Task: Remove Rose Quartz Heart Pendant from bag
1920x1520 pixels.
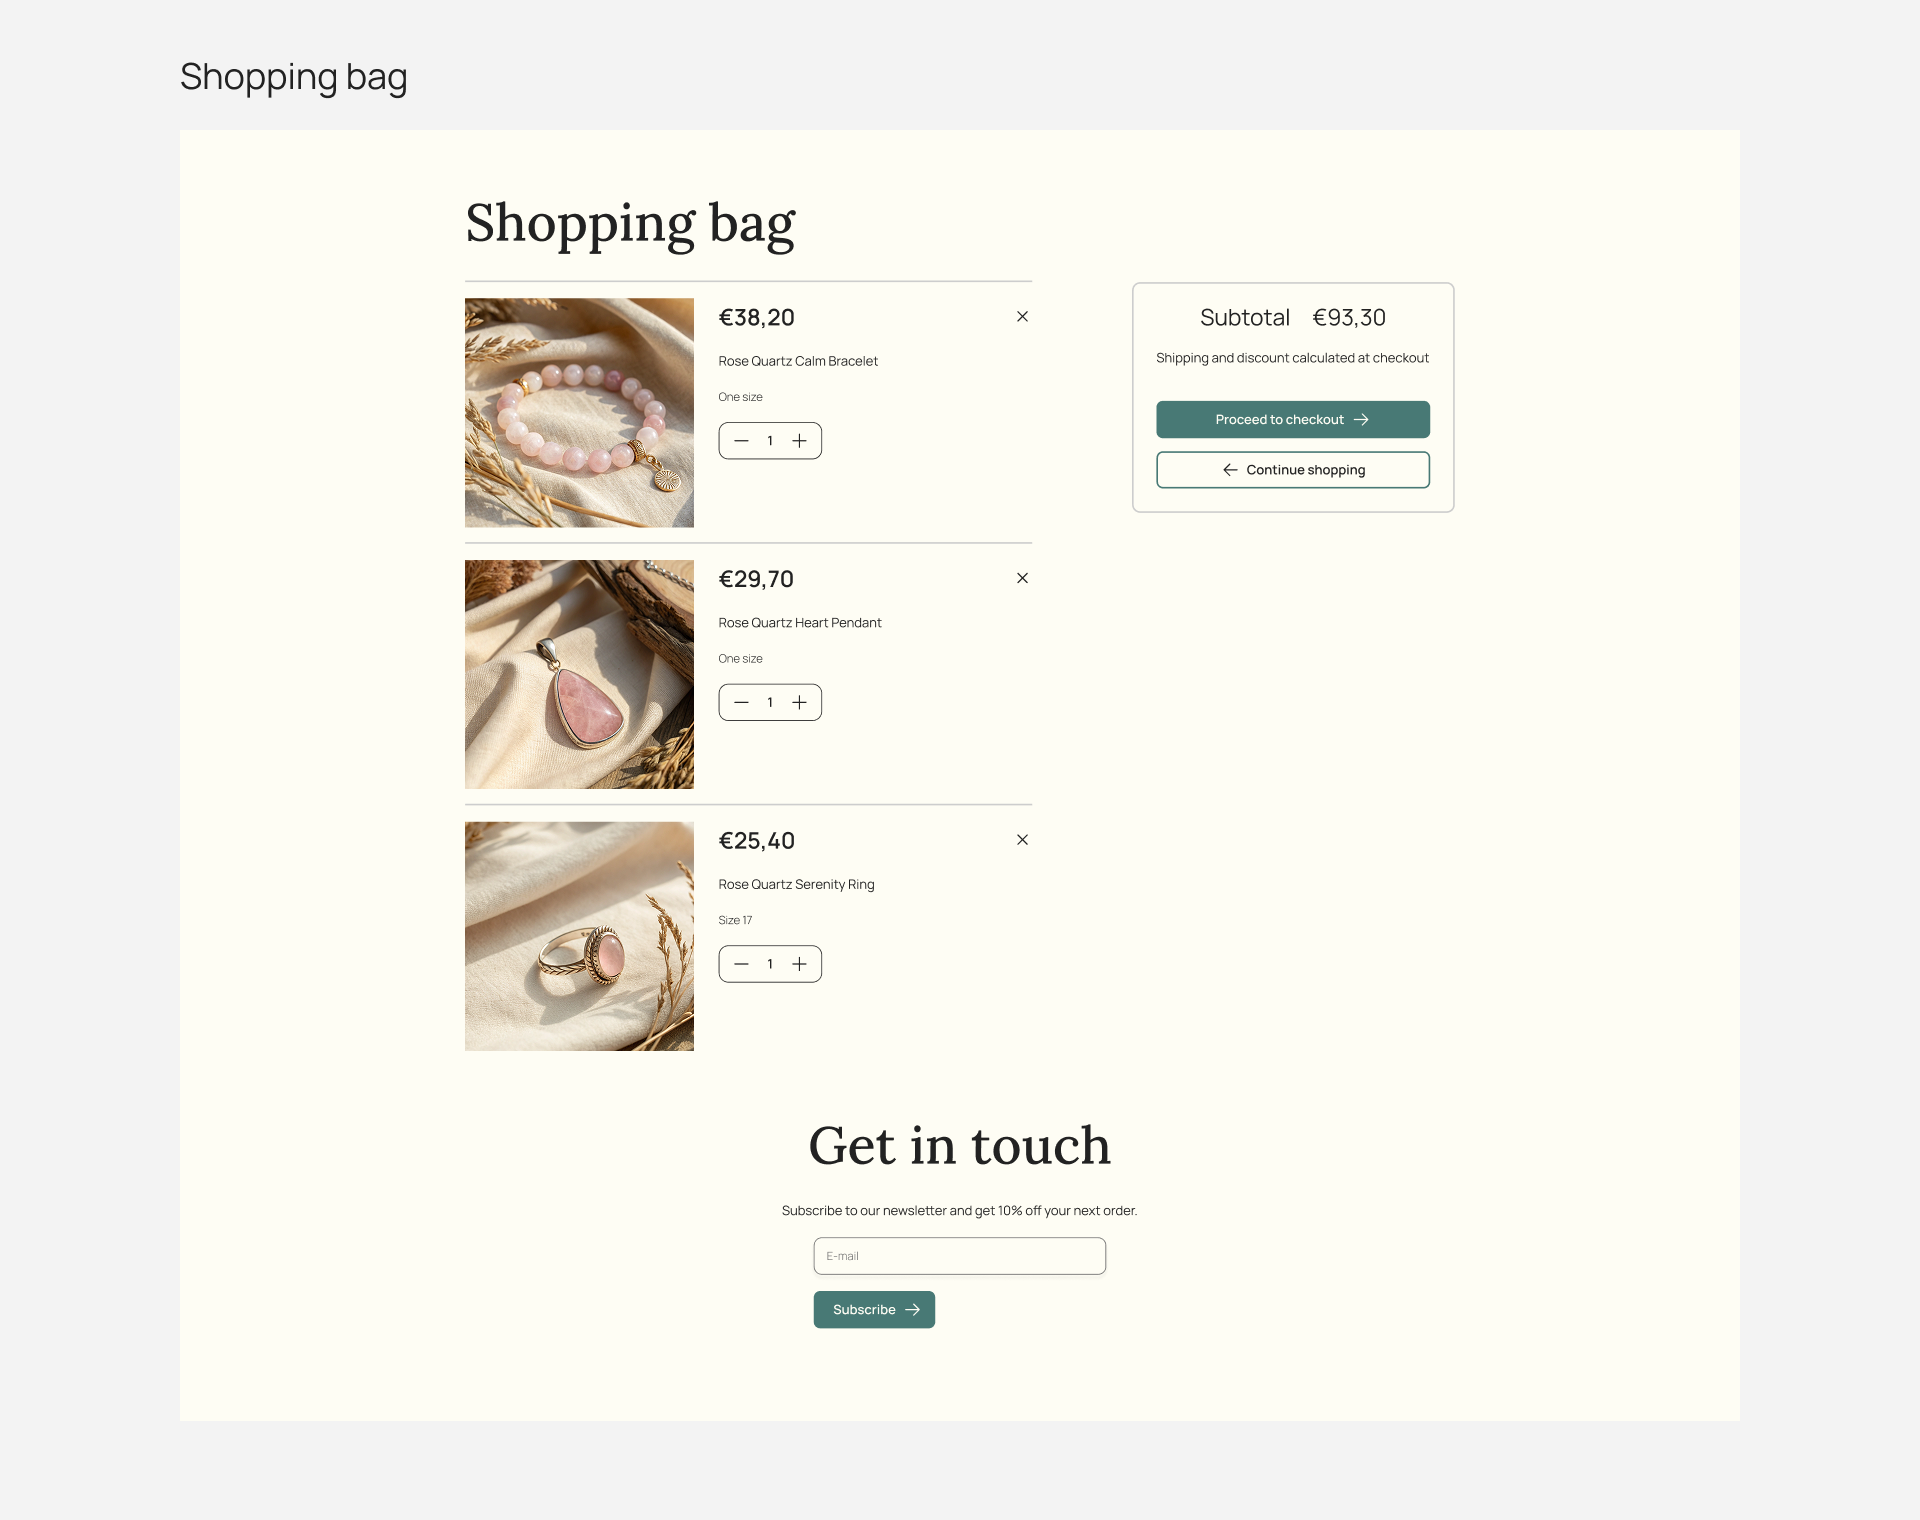Action: (1022, 578)
